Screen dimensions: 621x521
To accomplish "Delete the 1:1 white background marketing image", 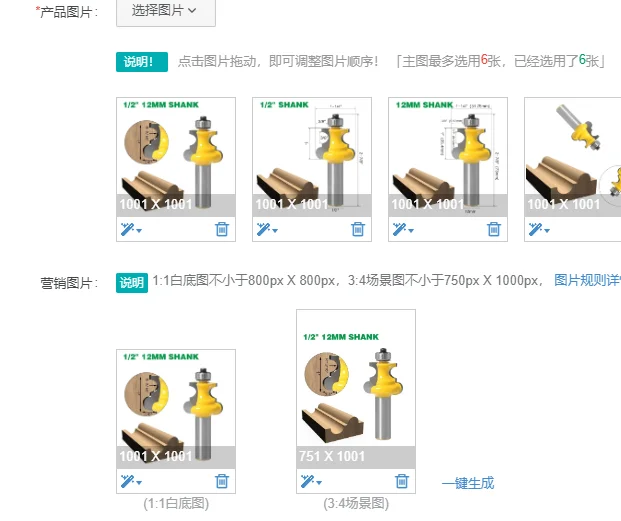I will 222,481.
